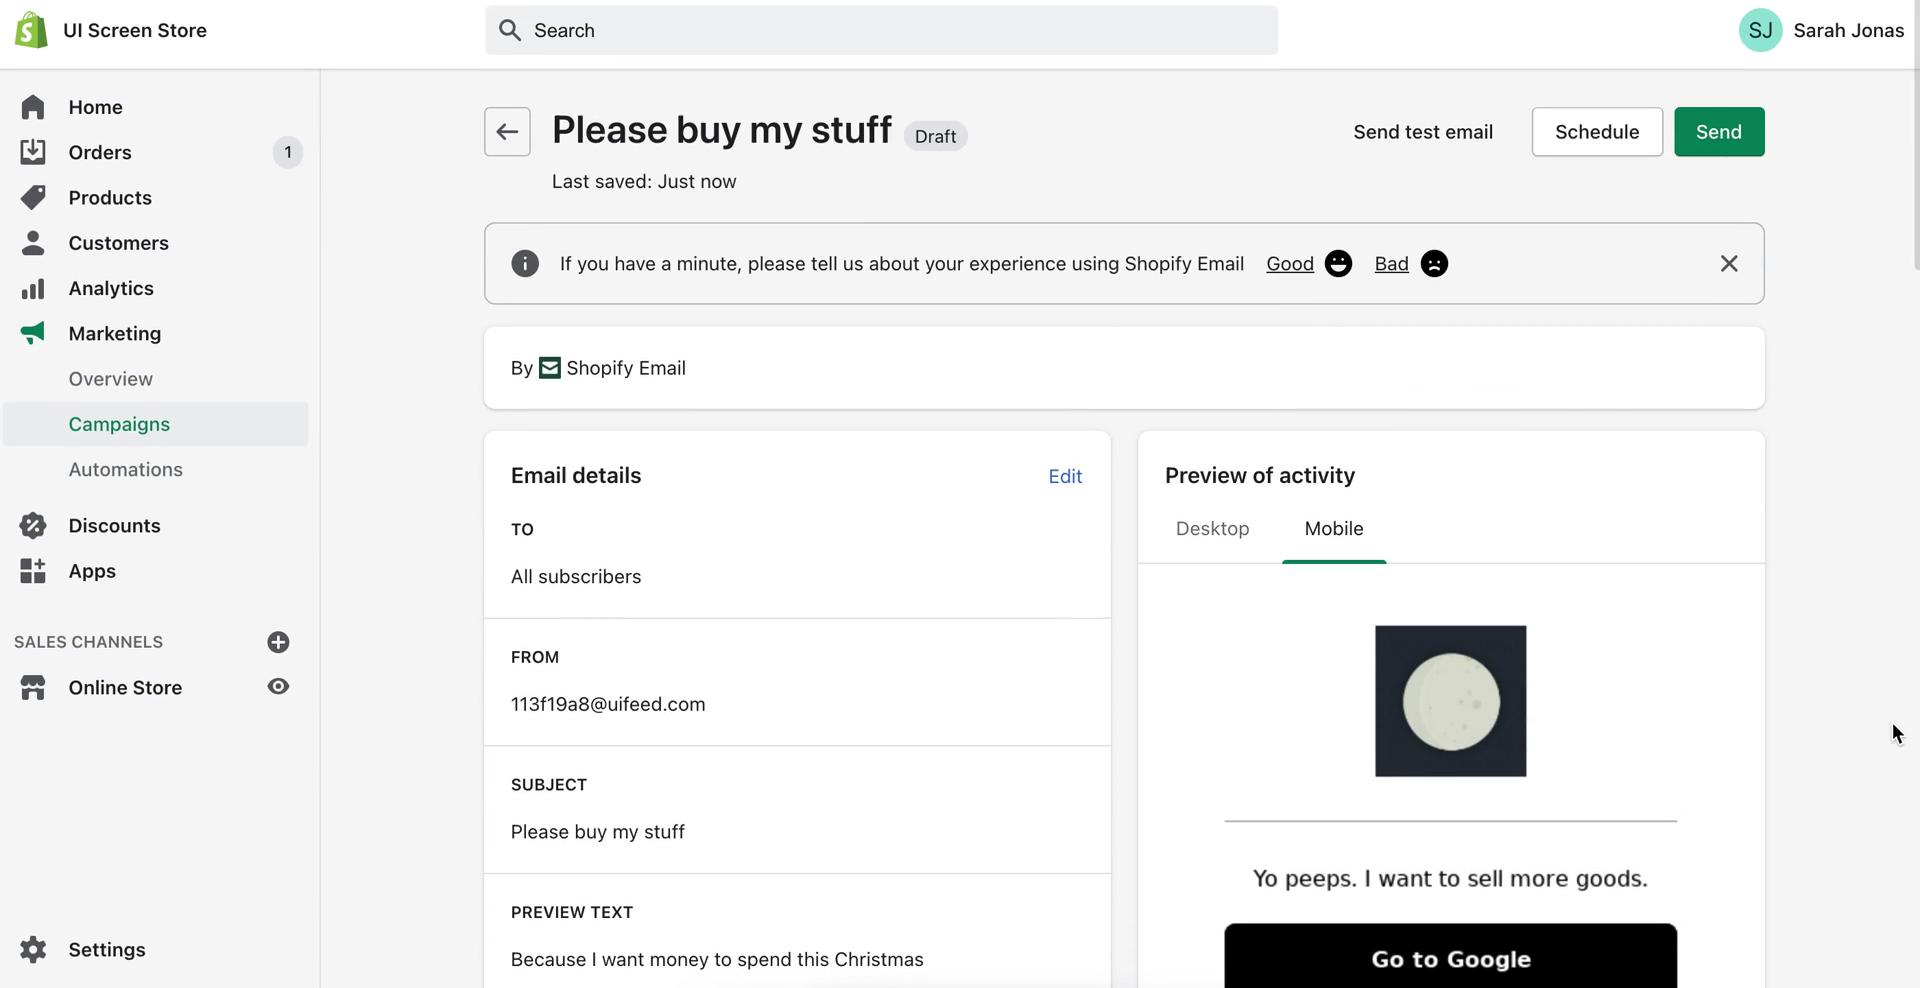View online store via eye icon
Image resolution: width=1920 pixels, height=988 pixels.
click(x=278, y=687)
